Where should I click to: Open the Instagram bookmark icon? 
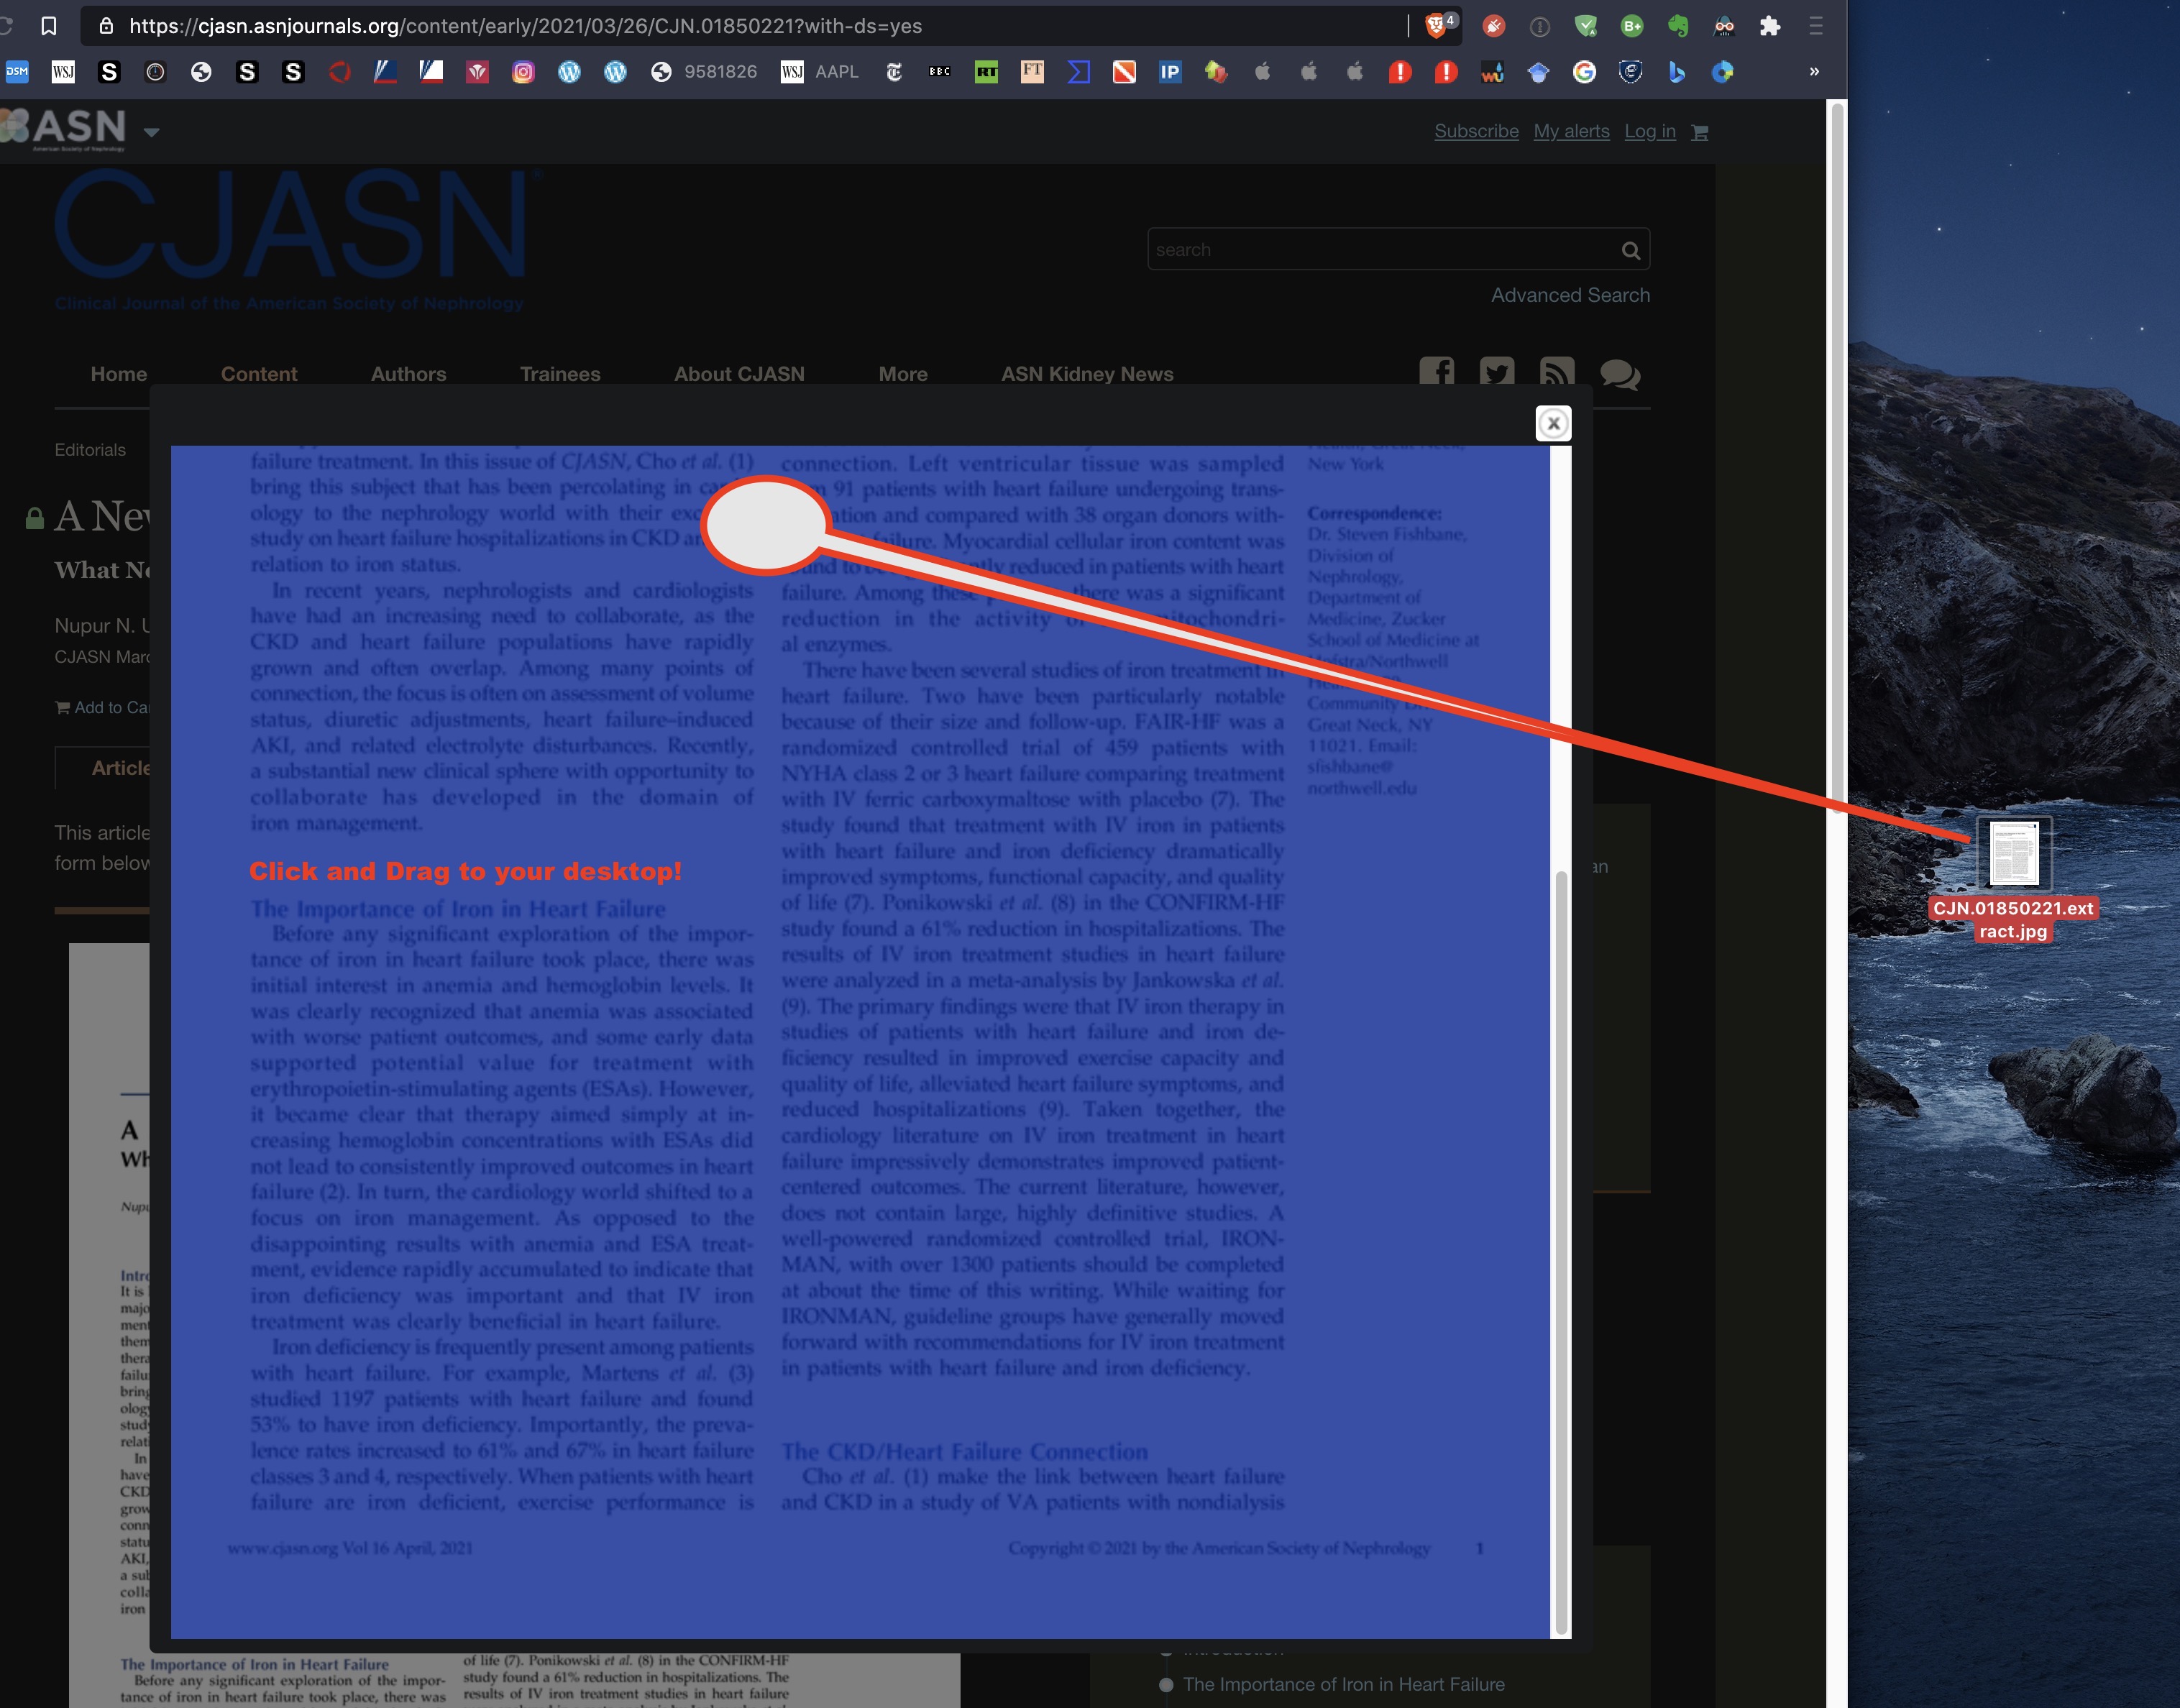click(x=523, y=72)
